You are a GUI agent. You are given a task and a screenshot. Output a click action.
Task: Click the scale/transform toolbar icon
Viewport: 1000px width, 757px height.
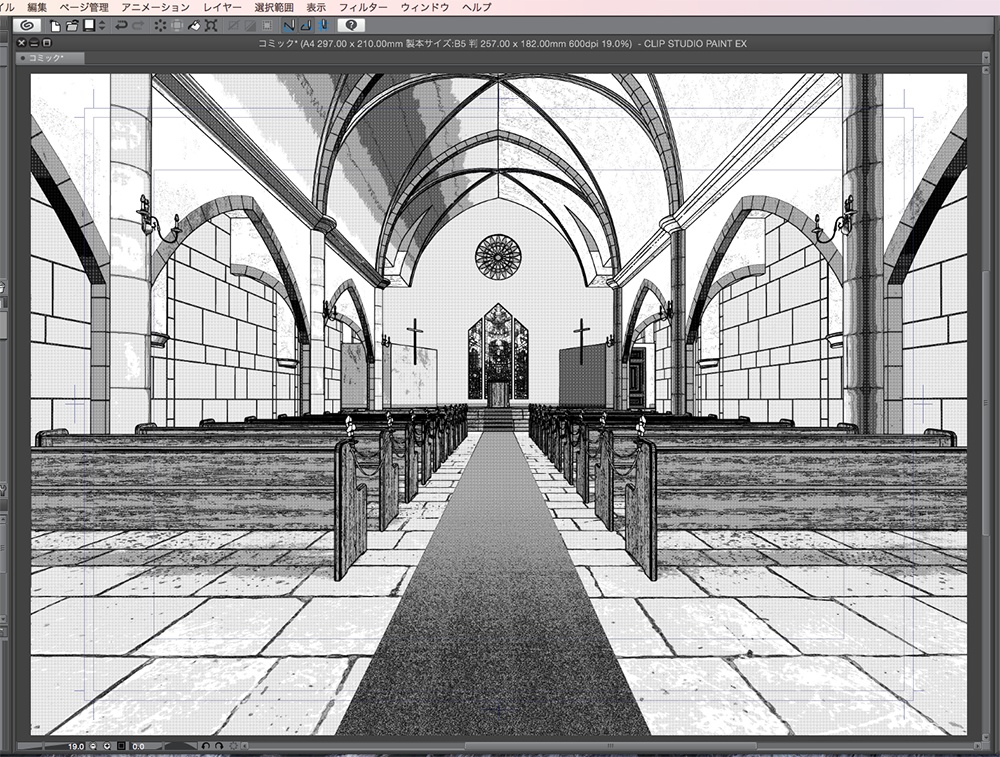pos(212,26)
